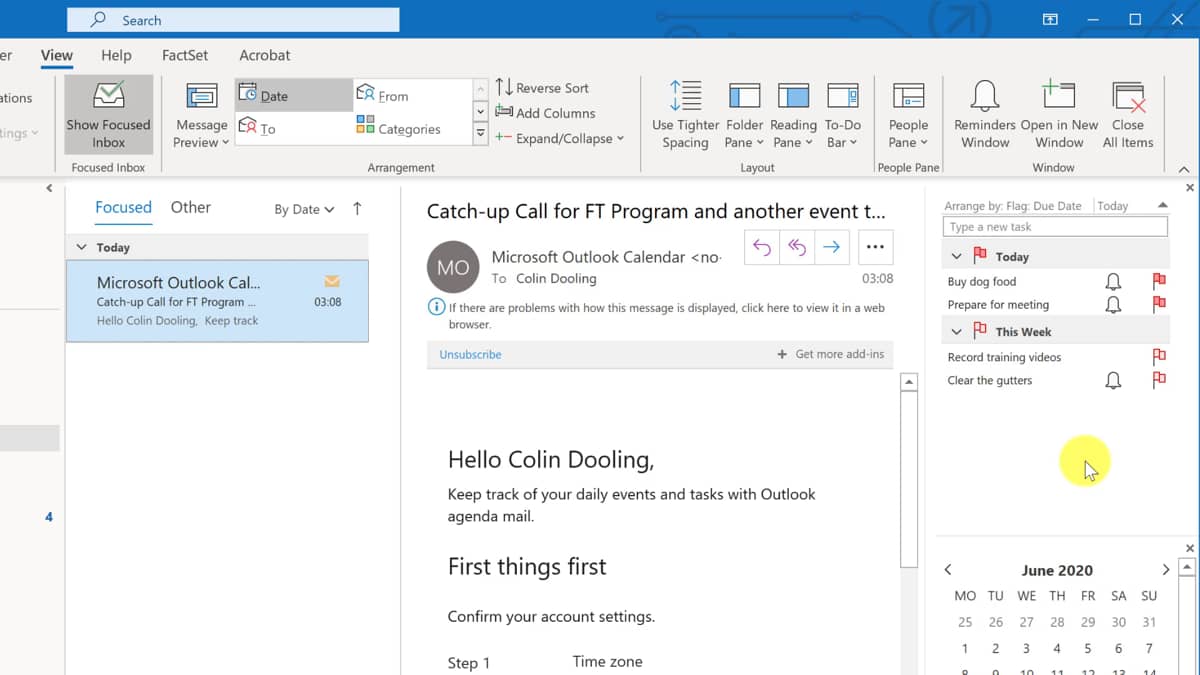Open the FactSet tab
The image size is (1200, 675).
[x=185, y=55]
